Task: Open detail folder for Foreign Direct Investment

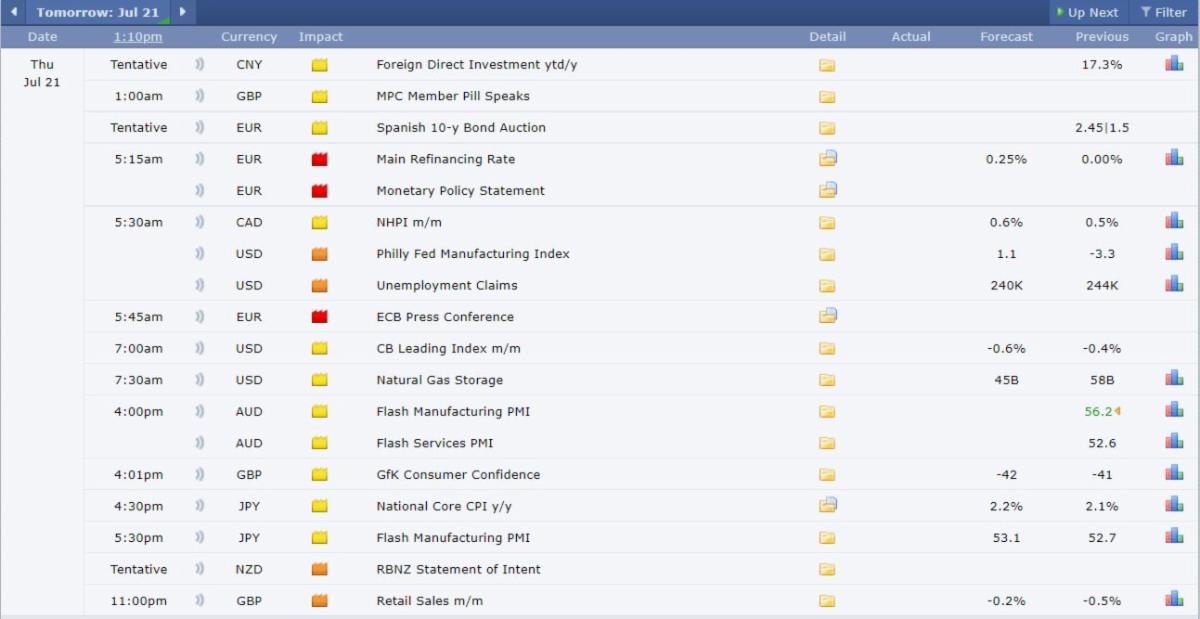Action: click(x=827, y=65)
